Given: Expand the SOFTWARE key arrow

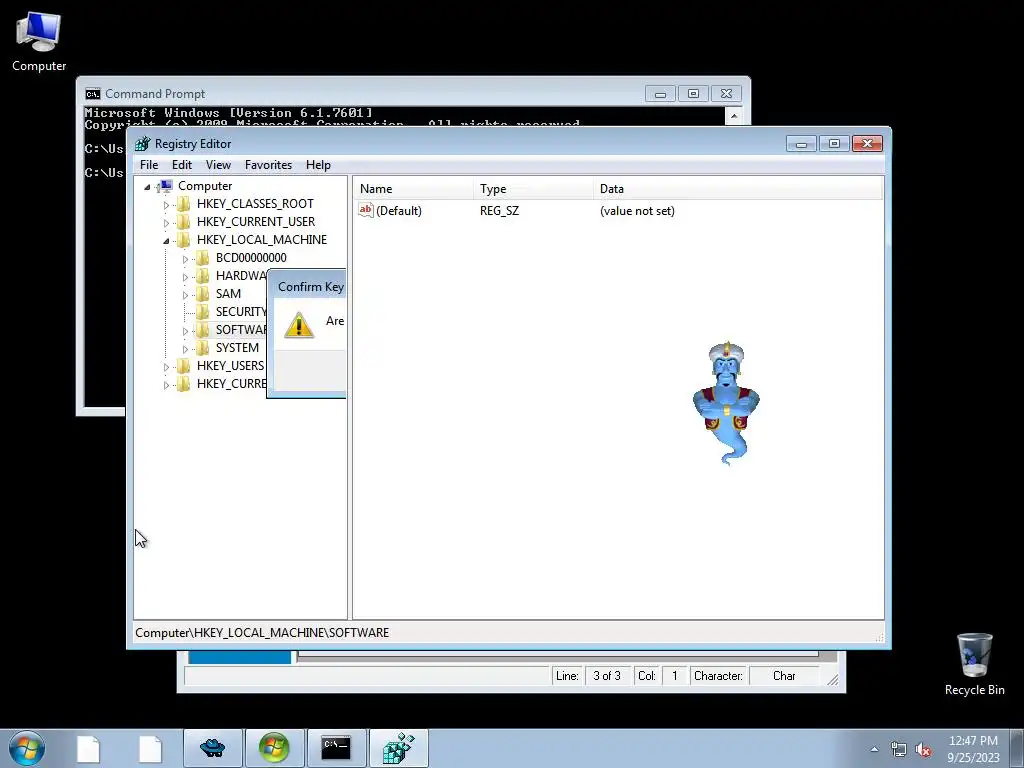Looking at the screenshot, I should tap(185, 331).
